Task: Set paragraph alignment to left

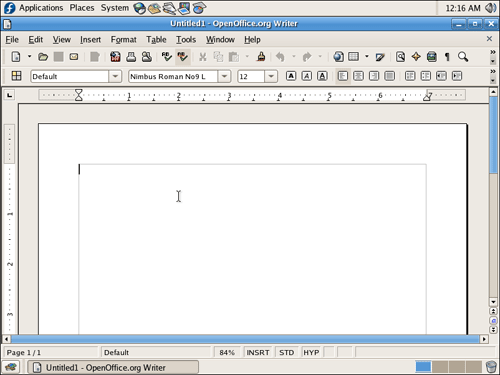Action: pyautogui.click(x=343, y=76)
